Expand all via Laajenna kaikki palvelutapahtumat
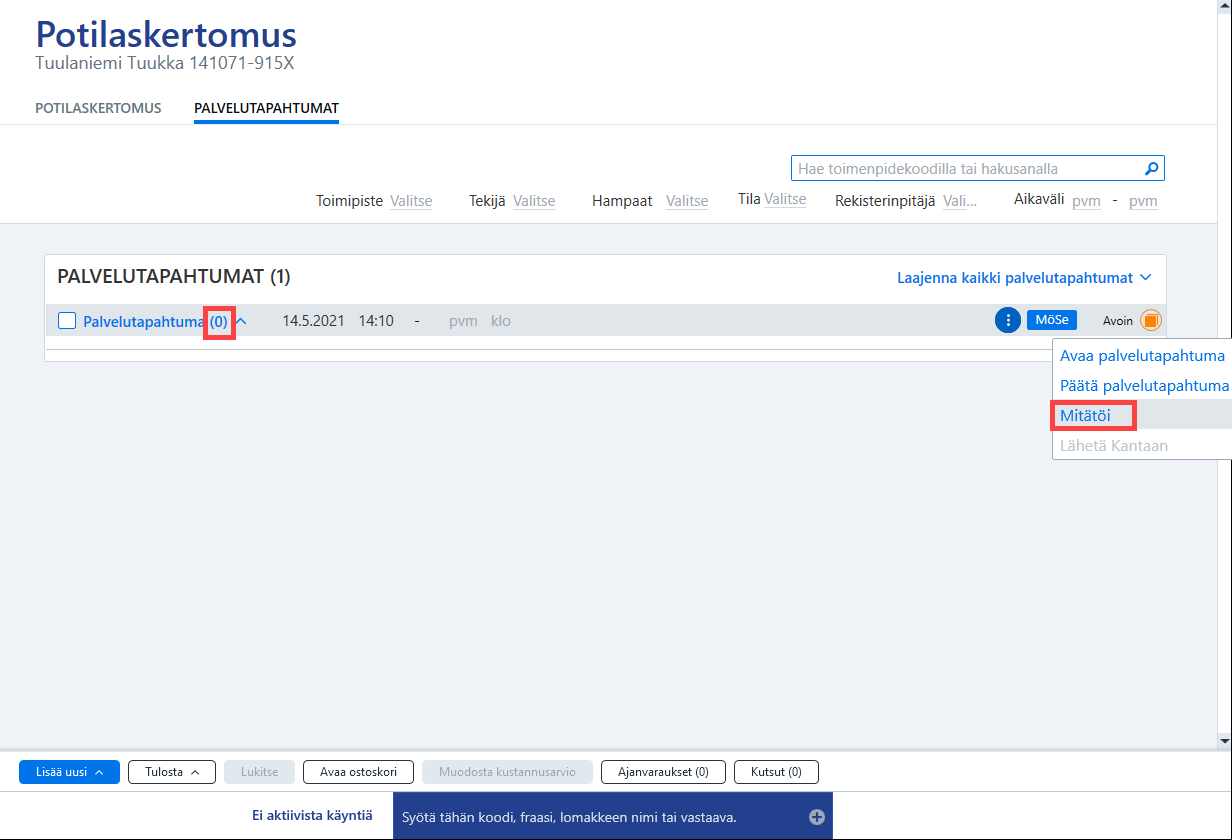This screenshot has width=1232, height=840. tap(1024, 277)
